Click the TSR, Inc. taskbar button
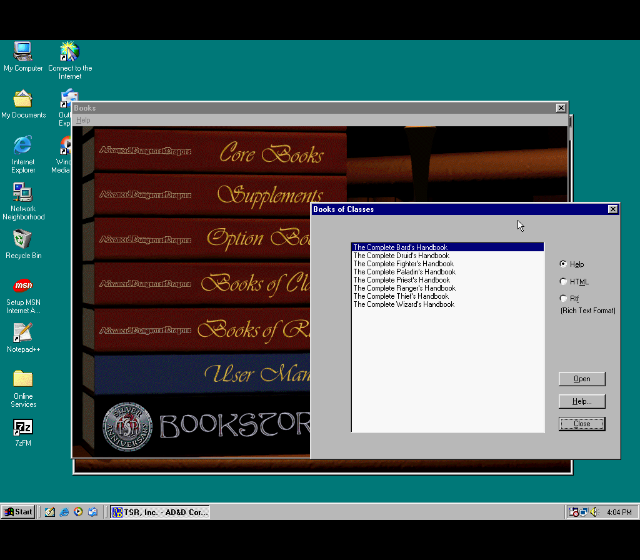 tap(160, 512)
